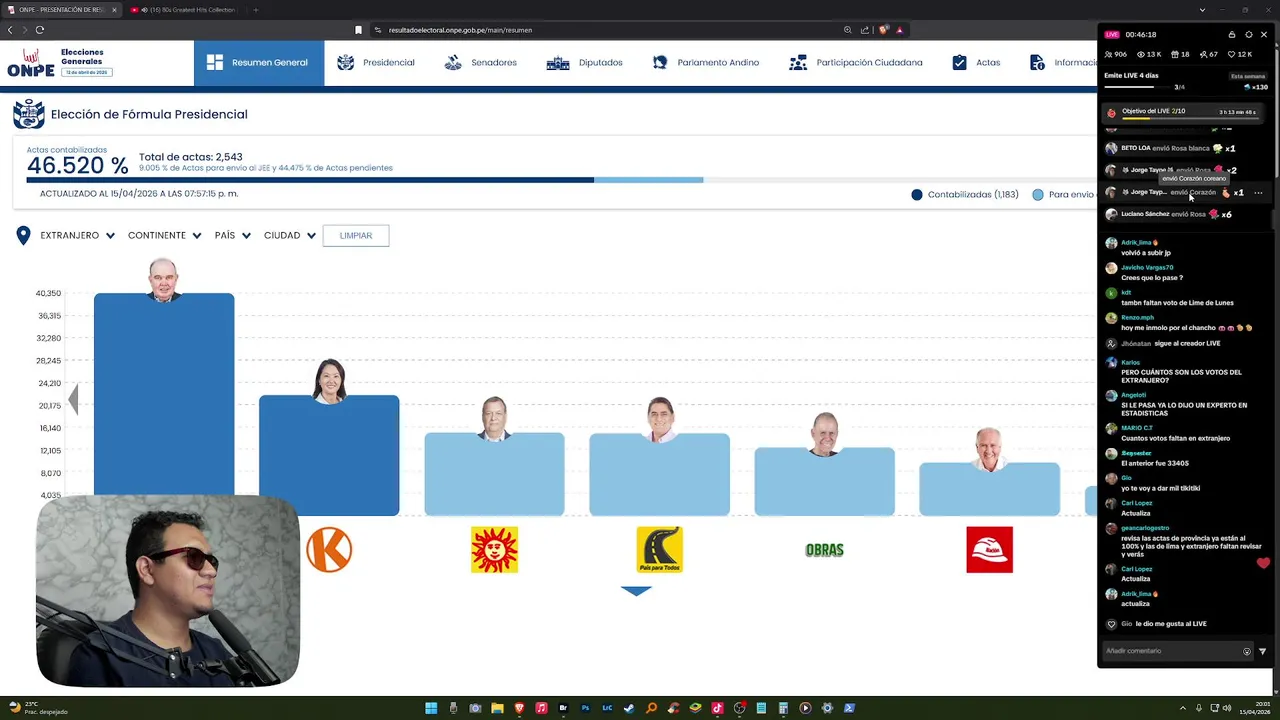Open the three-dot menu on Jorge Tayp's gift
The height and width of the screenshot is (720, 1280).
point(1258,193)
